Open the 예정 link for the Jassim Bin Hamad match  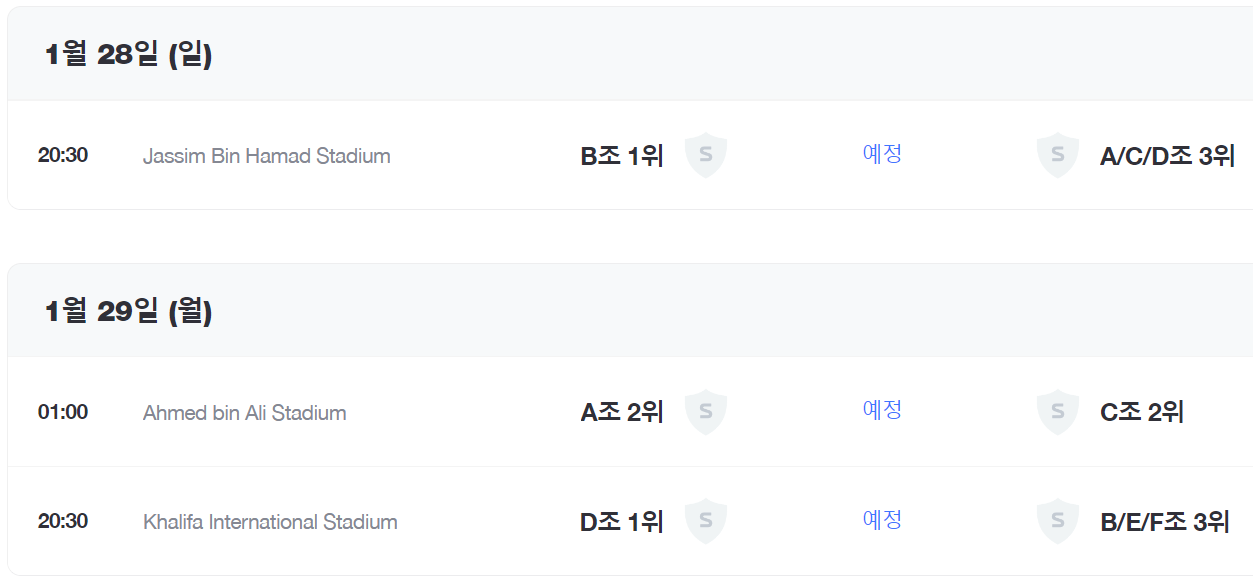pyautogui.click(x=882, y=154)
